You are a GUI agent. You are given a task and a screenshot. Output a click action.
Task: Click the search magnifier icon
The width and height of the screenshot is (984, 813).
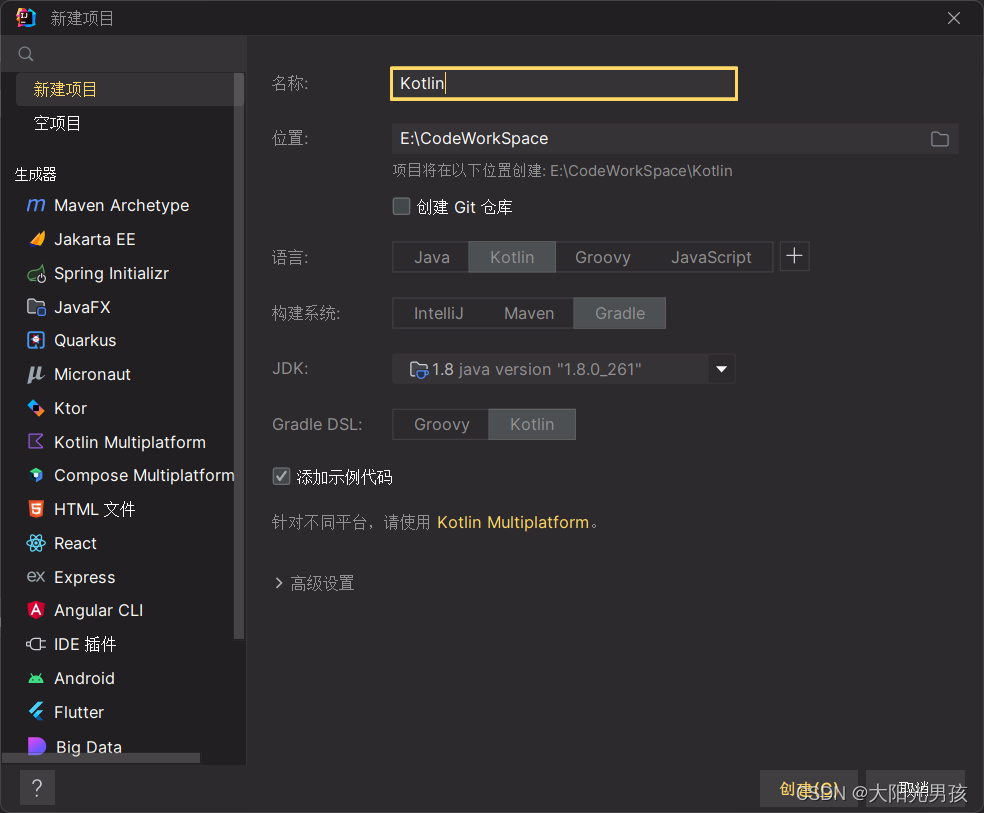(x=26, y=54)
